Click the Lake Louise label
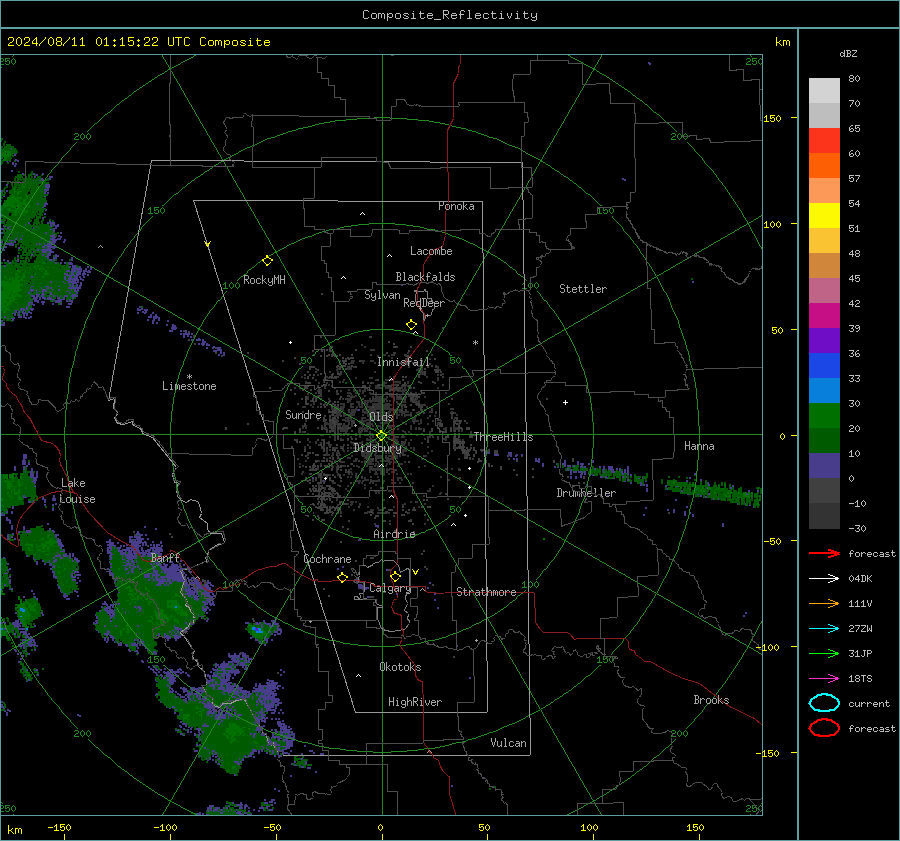900x841 pixels. (77, 491)
